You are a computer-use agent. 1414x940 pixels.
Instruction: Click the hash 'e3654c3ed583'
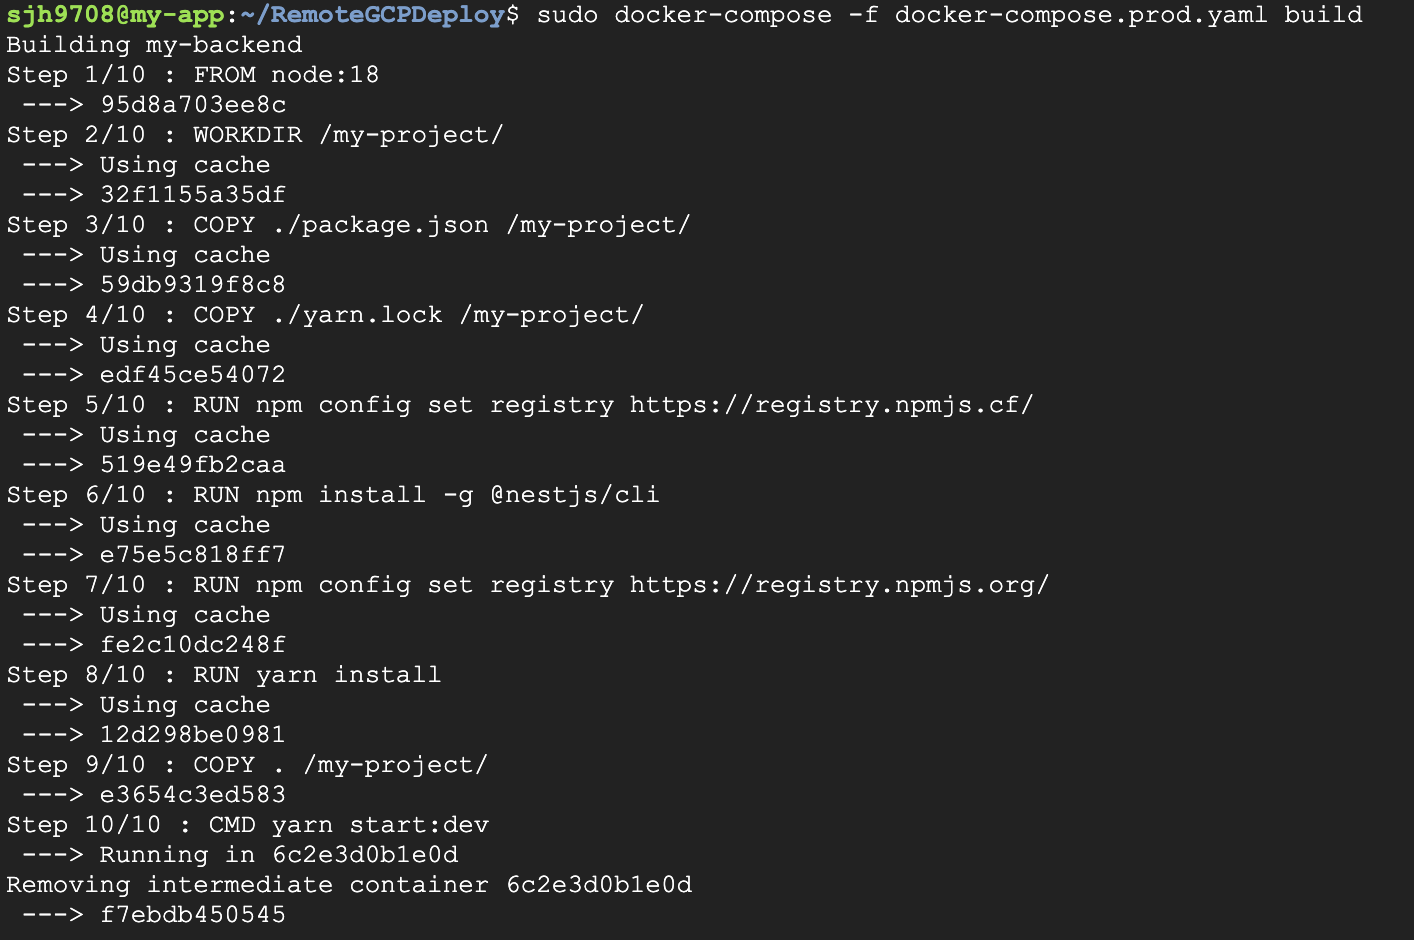pos(193,795)
